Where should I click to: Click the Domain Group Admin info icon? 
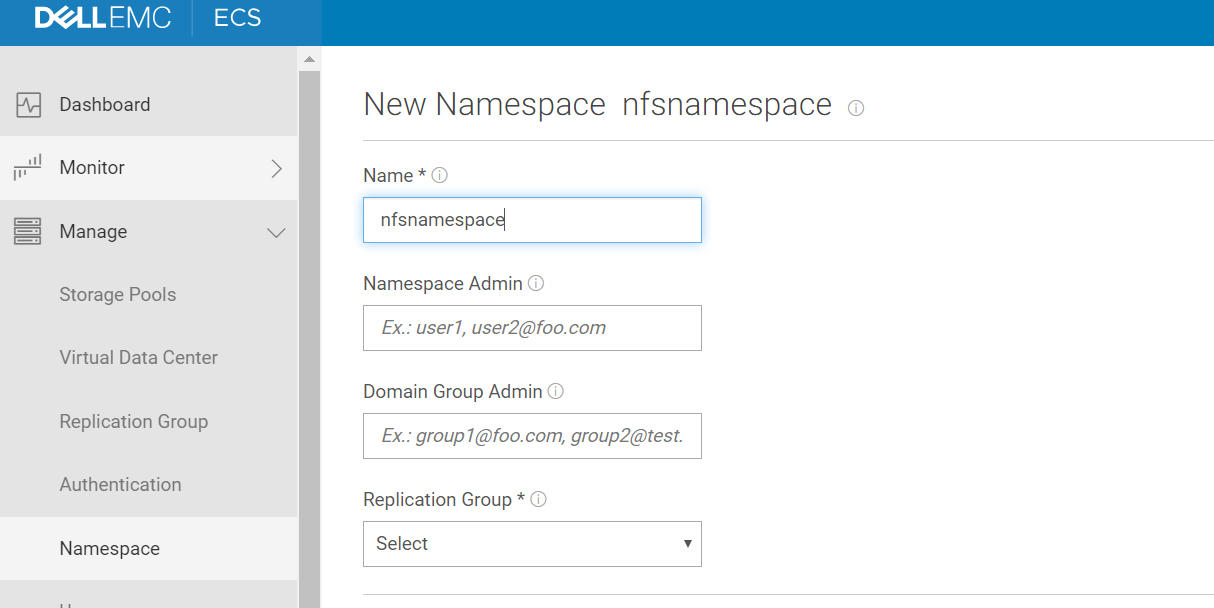coord(555,391)
